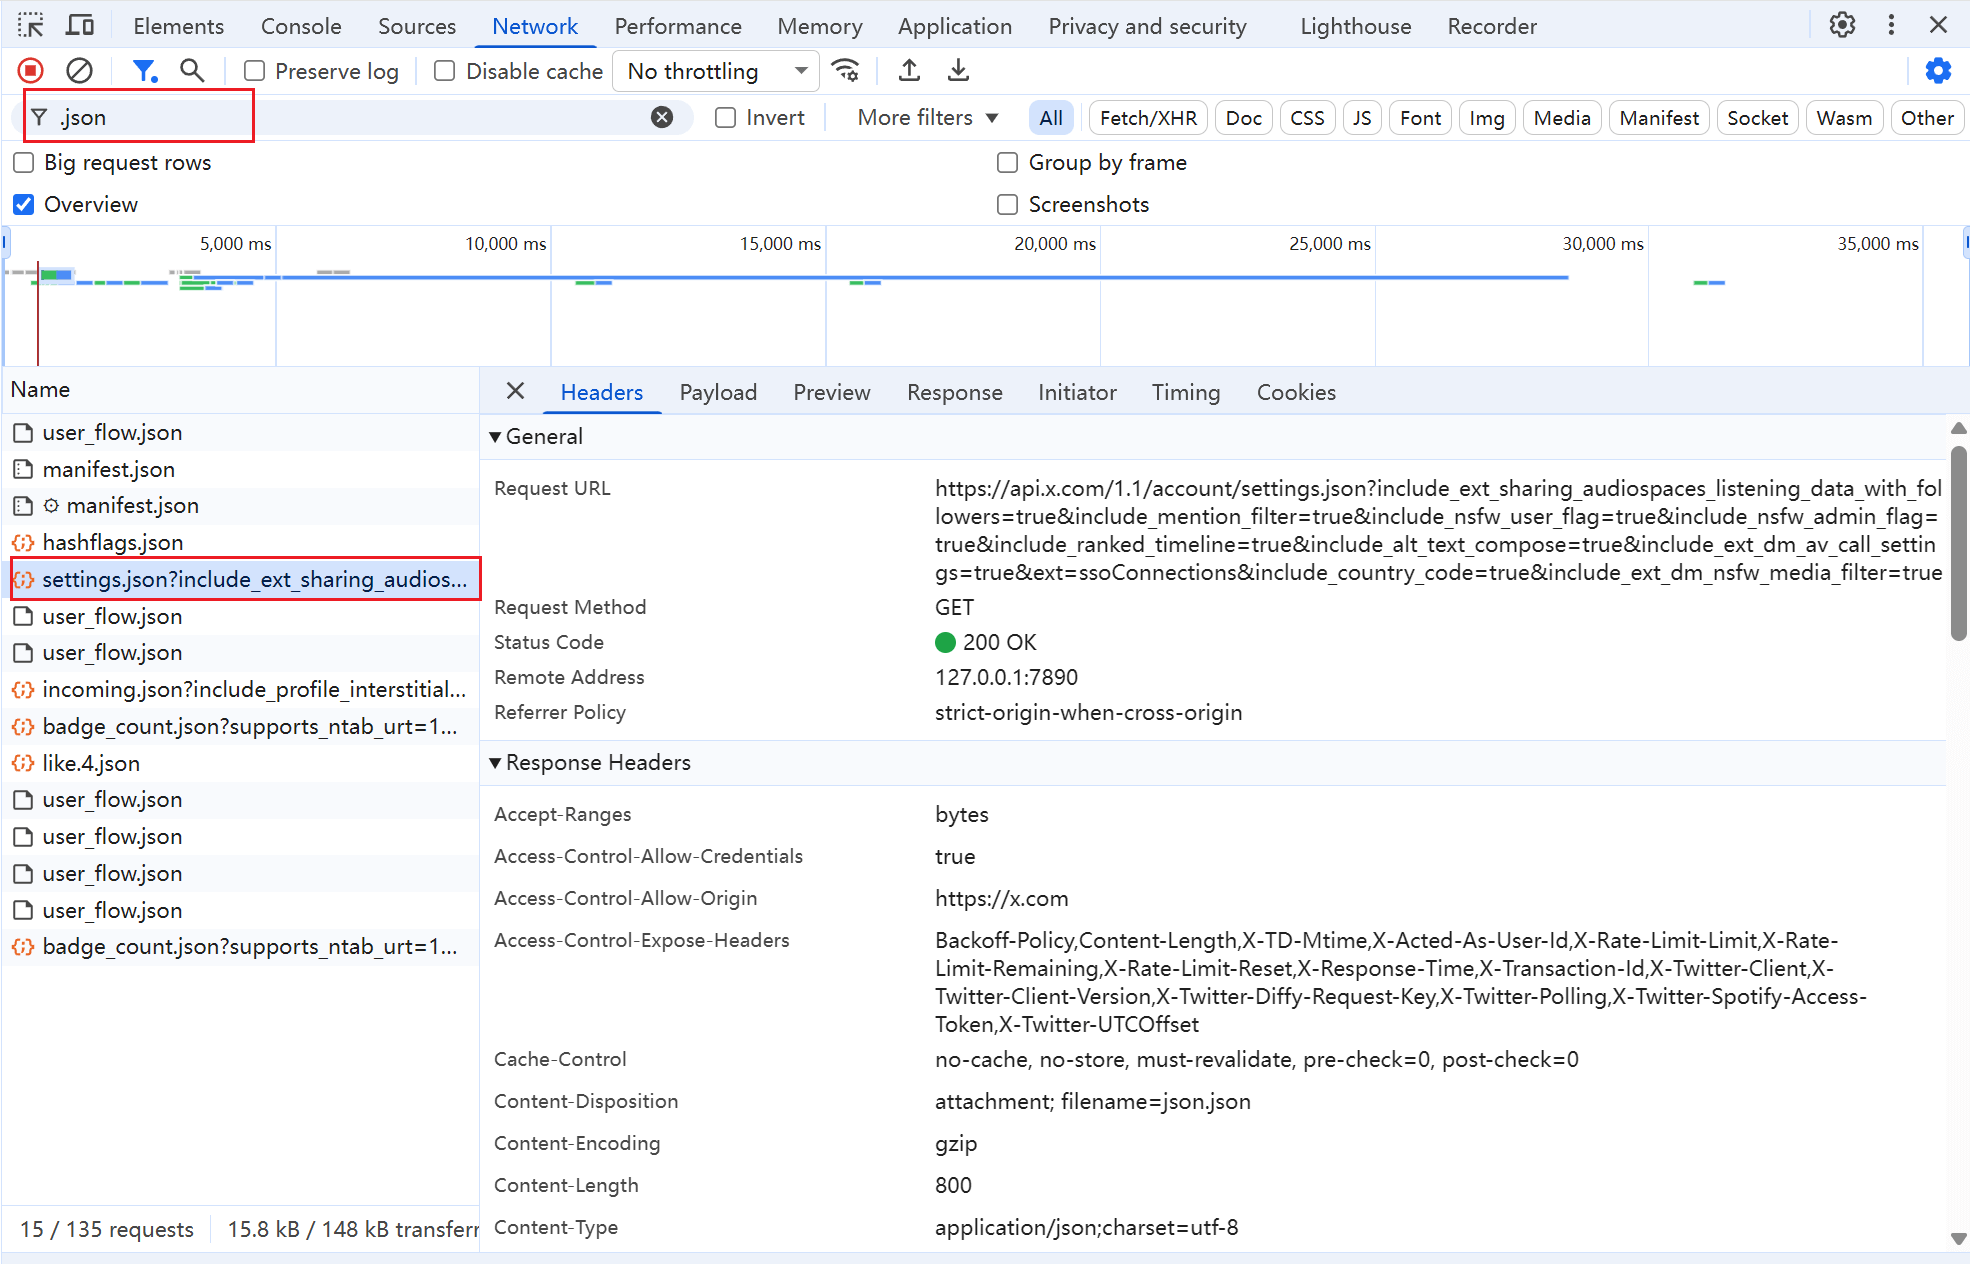Image resolution: width=1970 pixels, height=1264 pixels.
Task: Open No throttling dropdown
Action: pyautogui.click(x=716, y=71)
